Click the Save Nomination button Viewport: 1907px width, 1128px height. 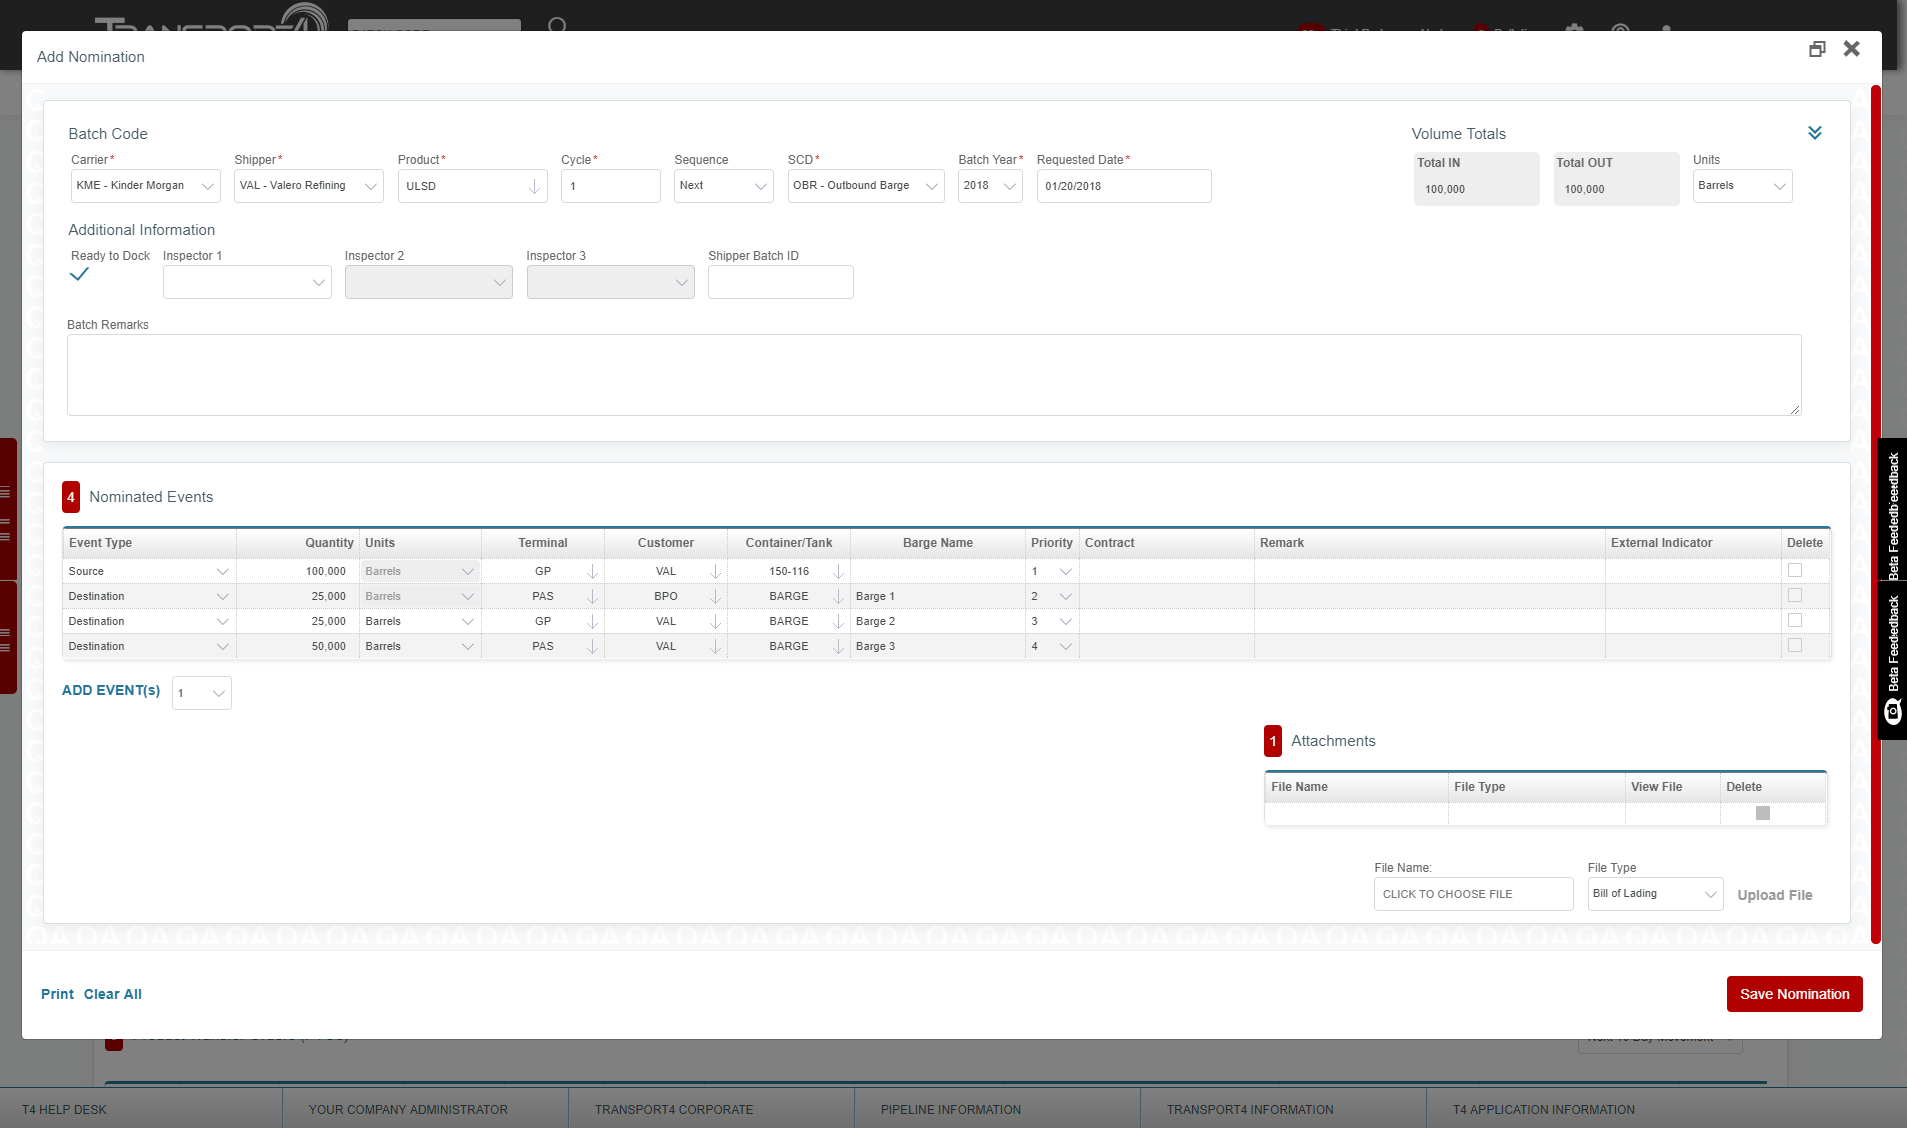(1794, 994)
